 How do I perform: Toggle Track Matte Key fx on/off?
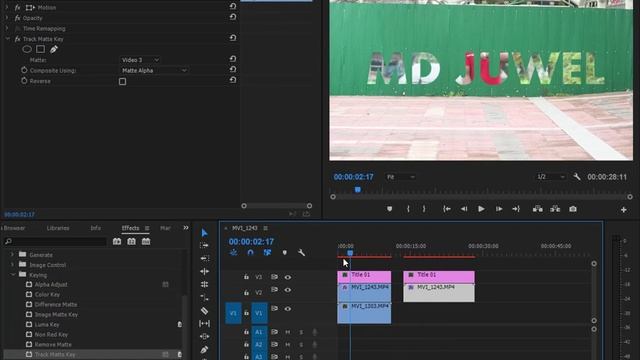17,39
